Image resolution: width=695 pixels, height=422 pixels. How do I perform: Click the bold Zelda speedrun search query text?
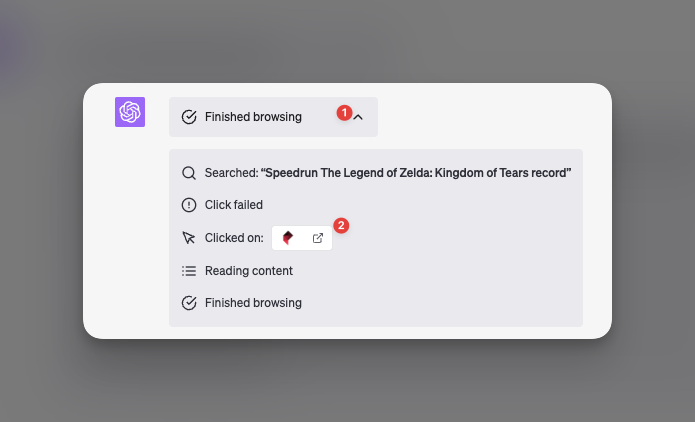pyautogui.click(x=415, y=173)
